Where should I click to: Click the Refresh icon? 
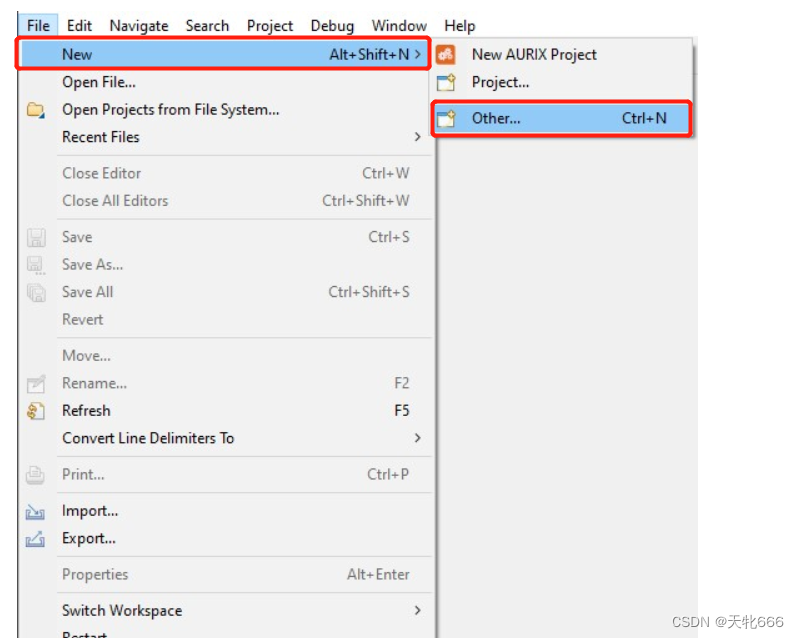click(36, 411)
